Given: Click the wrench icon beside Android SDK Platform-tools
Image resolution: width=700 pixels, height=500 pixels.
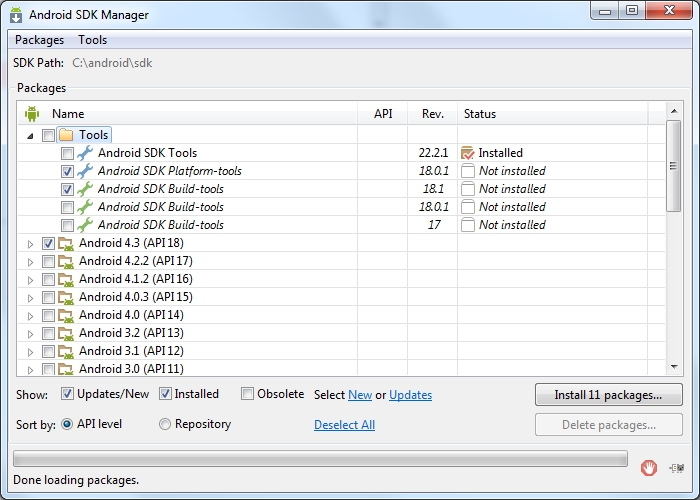Looking at the screenshot, I should pyautogui.click(x=85, y=171).
